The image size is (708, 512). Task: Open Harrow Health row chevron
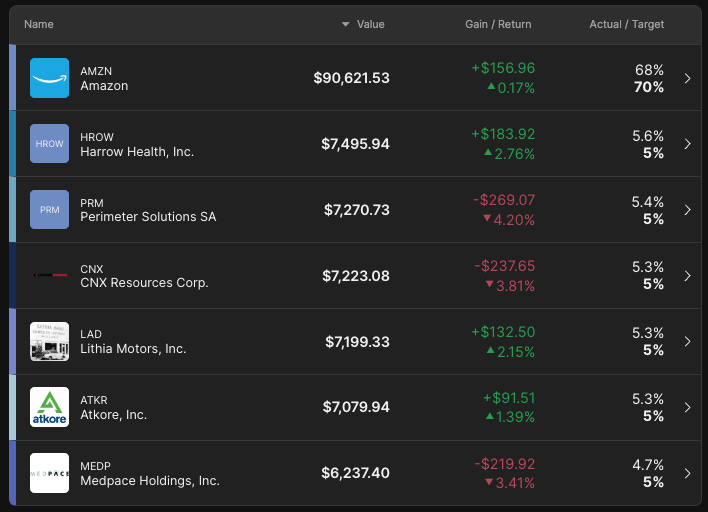tap(687, 144)
